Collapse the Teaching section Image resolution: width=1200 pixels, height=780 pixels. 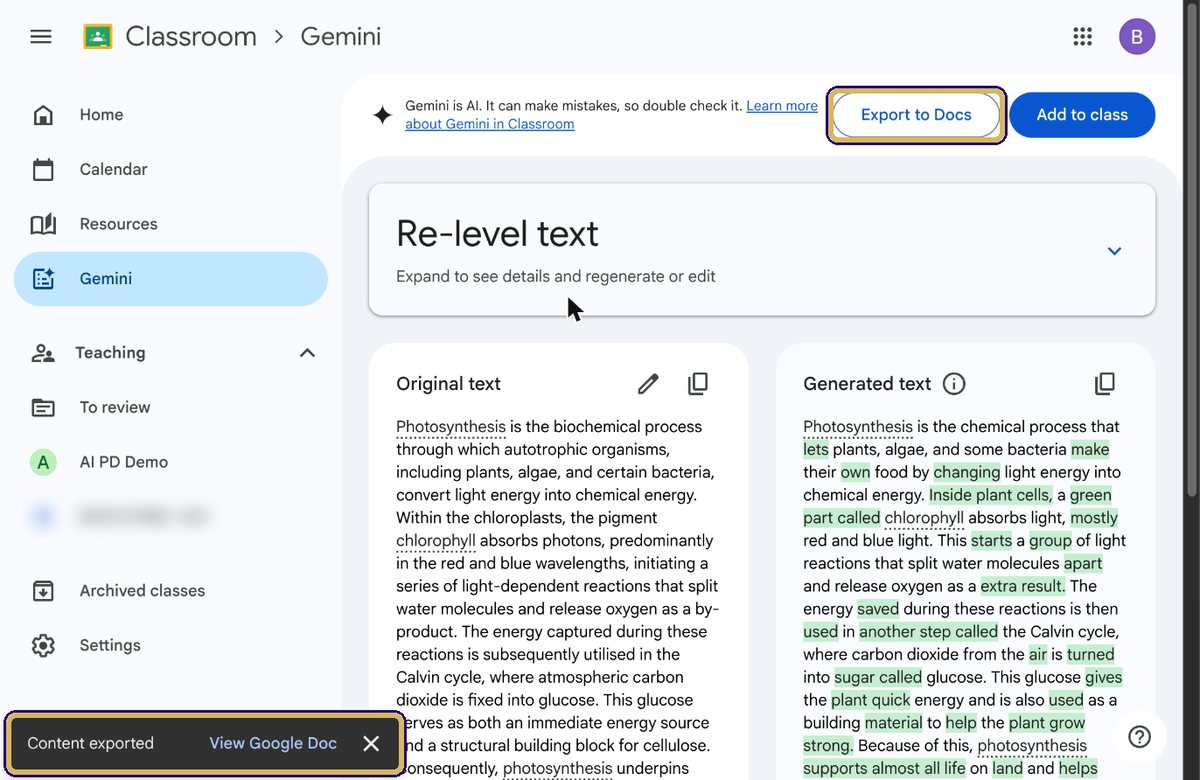[307, 353]
